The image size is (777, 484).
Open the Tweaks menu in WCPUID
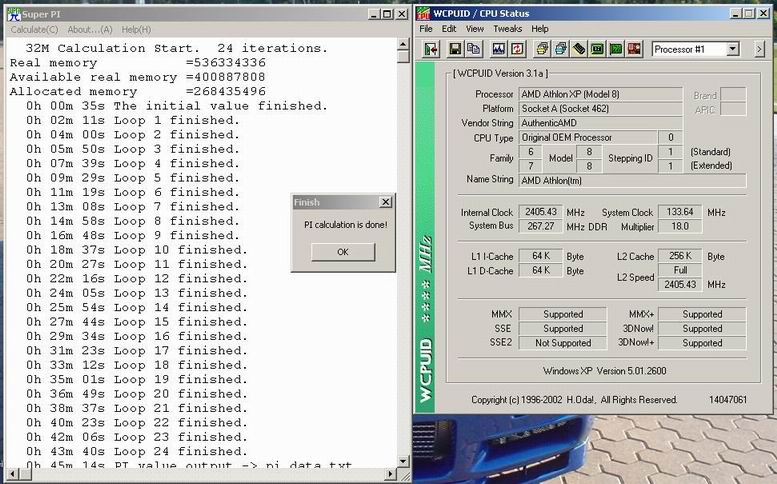[507, 29]
